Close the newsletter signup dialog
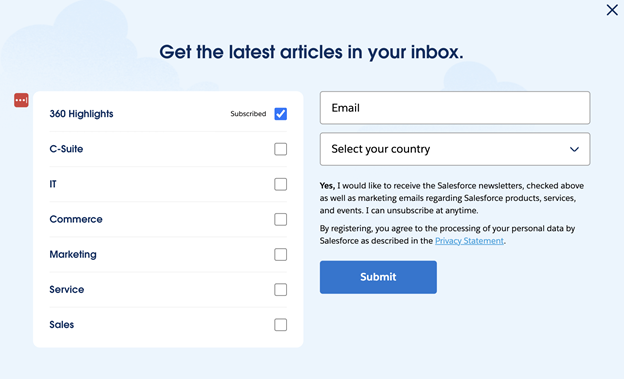The height and width of the screenshot is (379, 624). click(612, 10)
